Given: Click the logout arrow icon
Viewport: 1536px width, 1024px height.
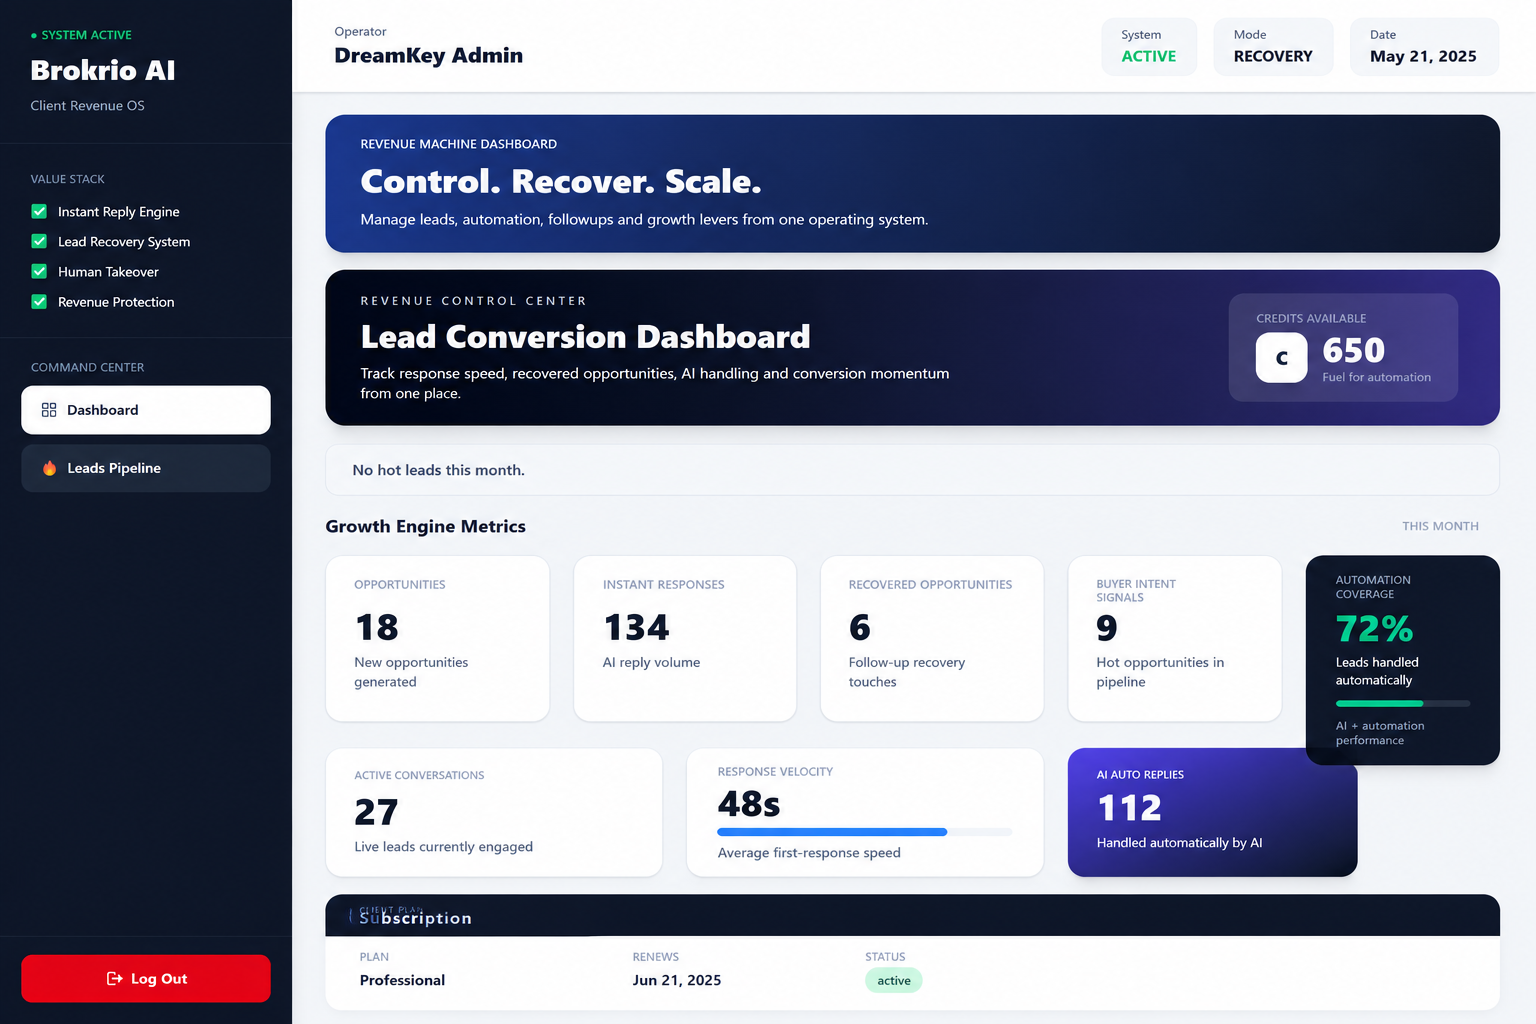Looking at the screenshot, I should (114, 979).
